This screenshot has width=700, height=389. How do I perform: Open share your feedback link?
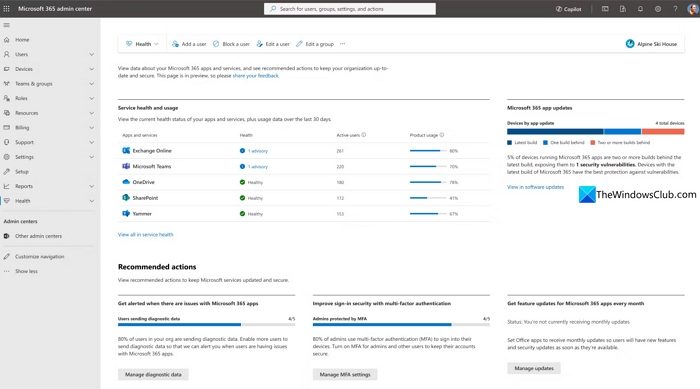[x=255, y=76]
